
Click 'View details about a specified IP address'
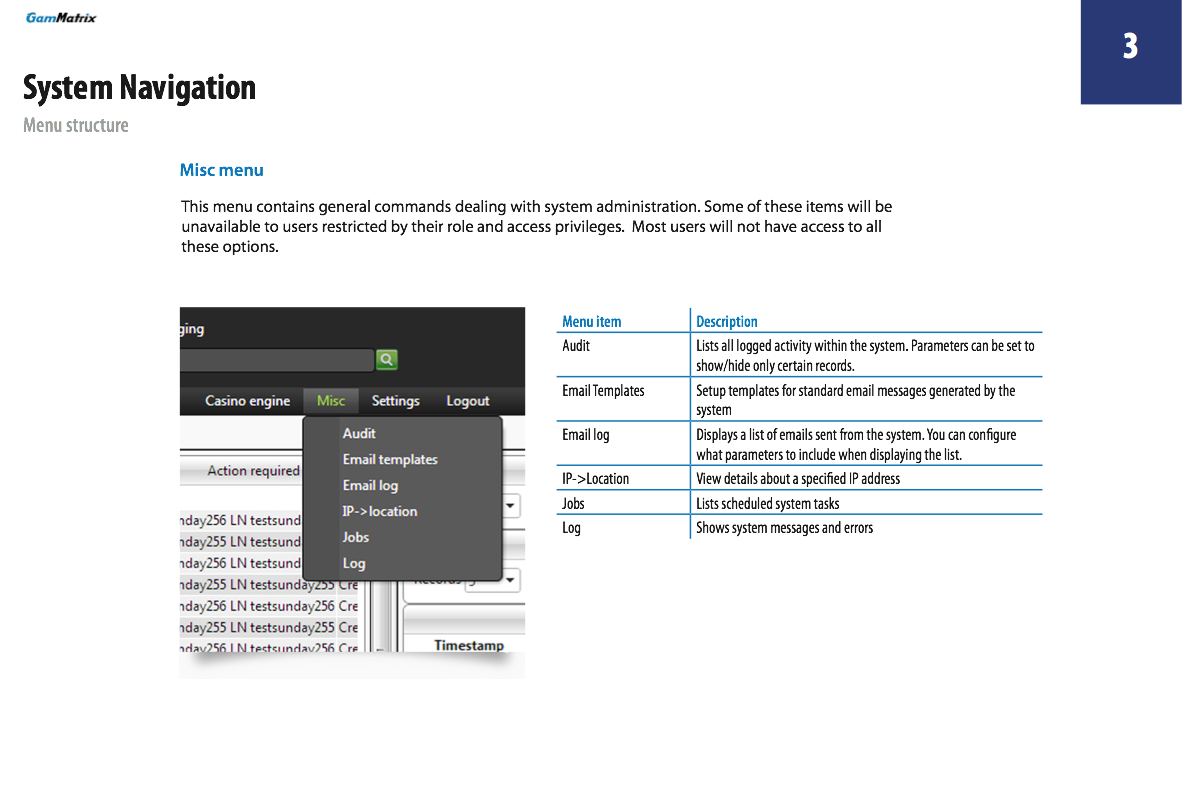[798, 479]
